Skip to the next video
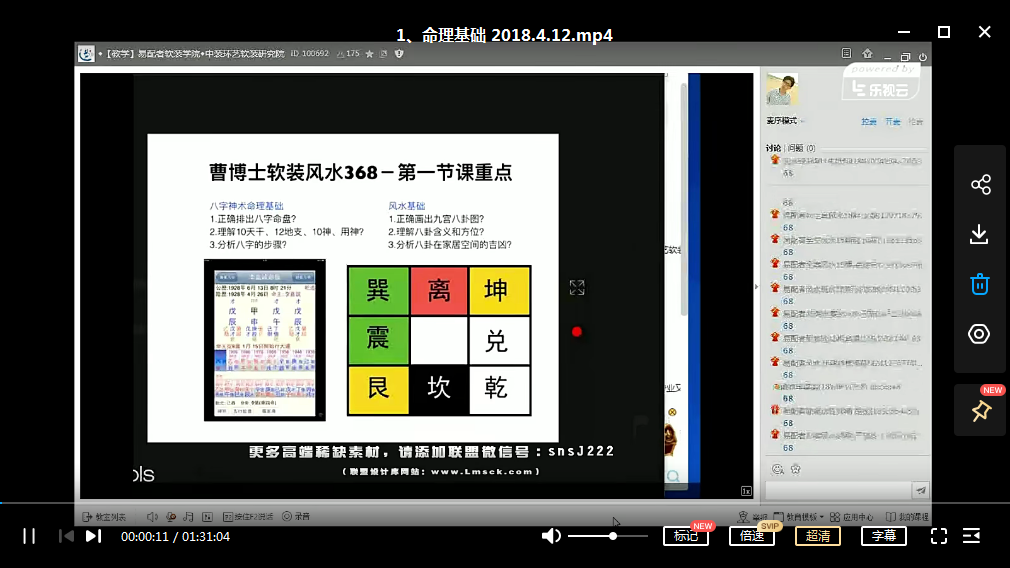Screen dimensions: 1010x568 (x=93, y=536)
